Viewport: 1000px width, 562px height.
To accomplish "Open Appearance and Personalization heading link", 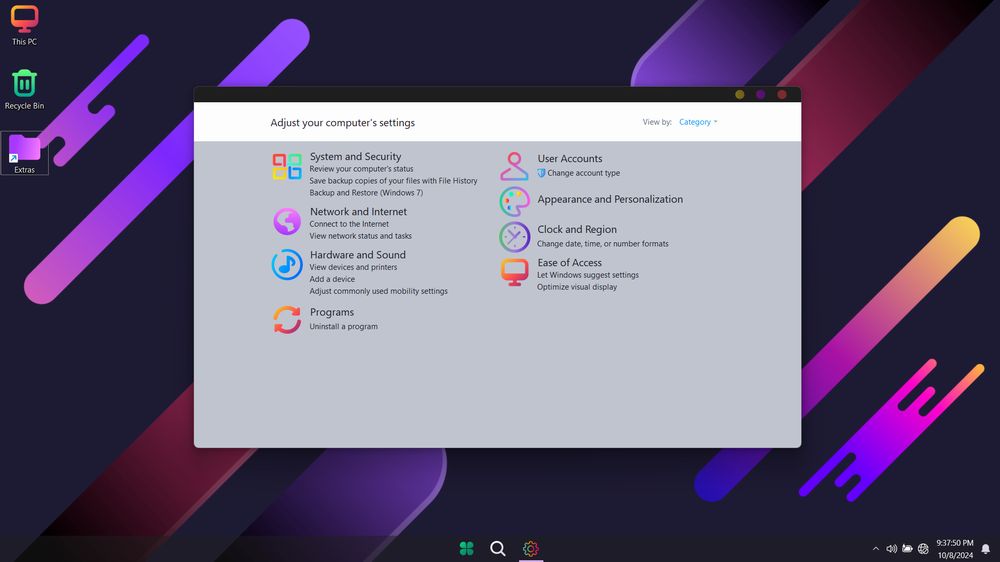I will click(610, 199).
